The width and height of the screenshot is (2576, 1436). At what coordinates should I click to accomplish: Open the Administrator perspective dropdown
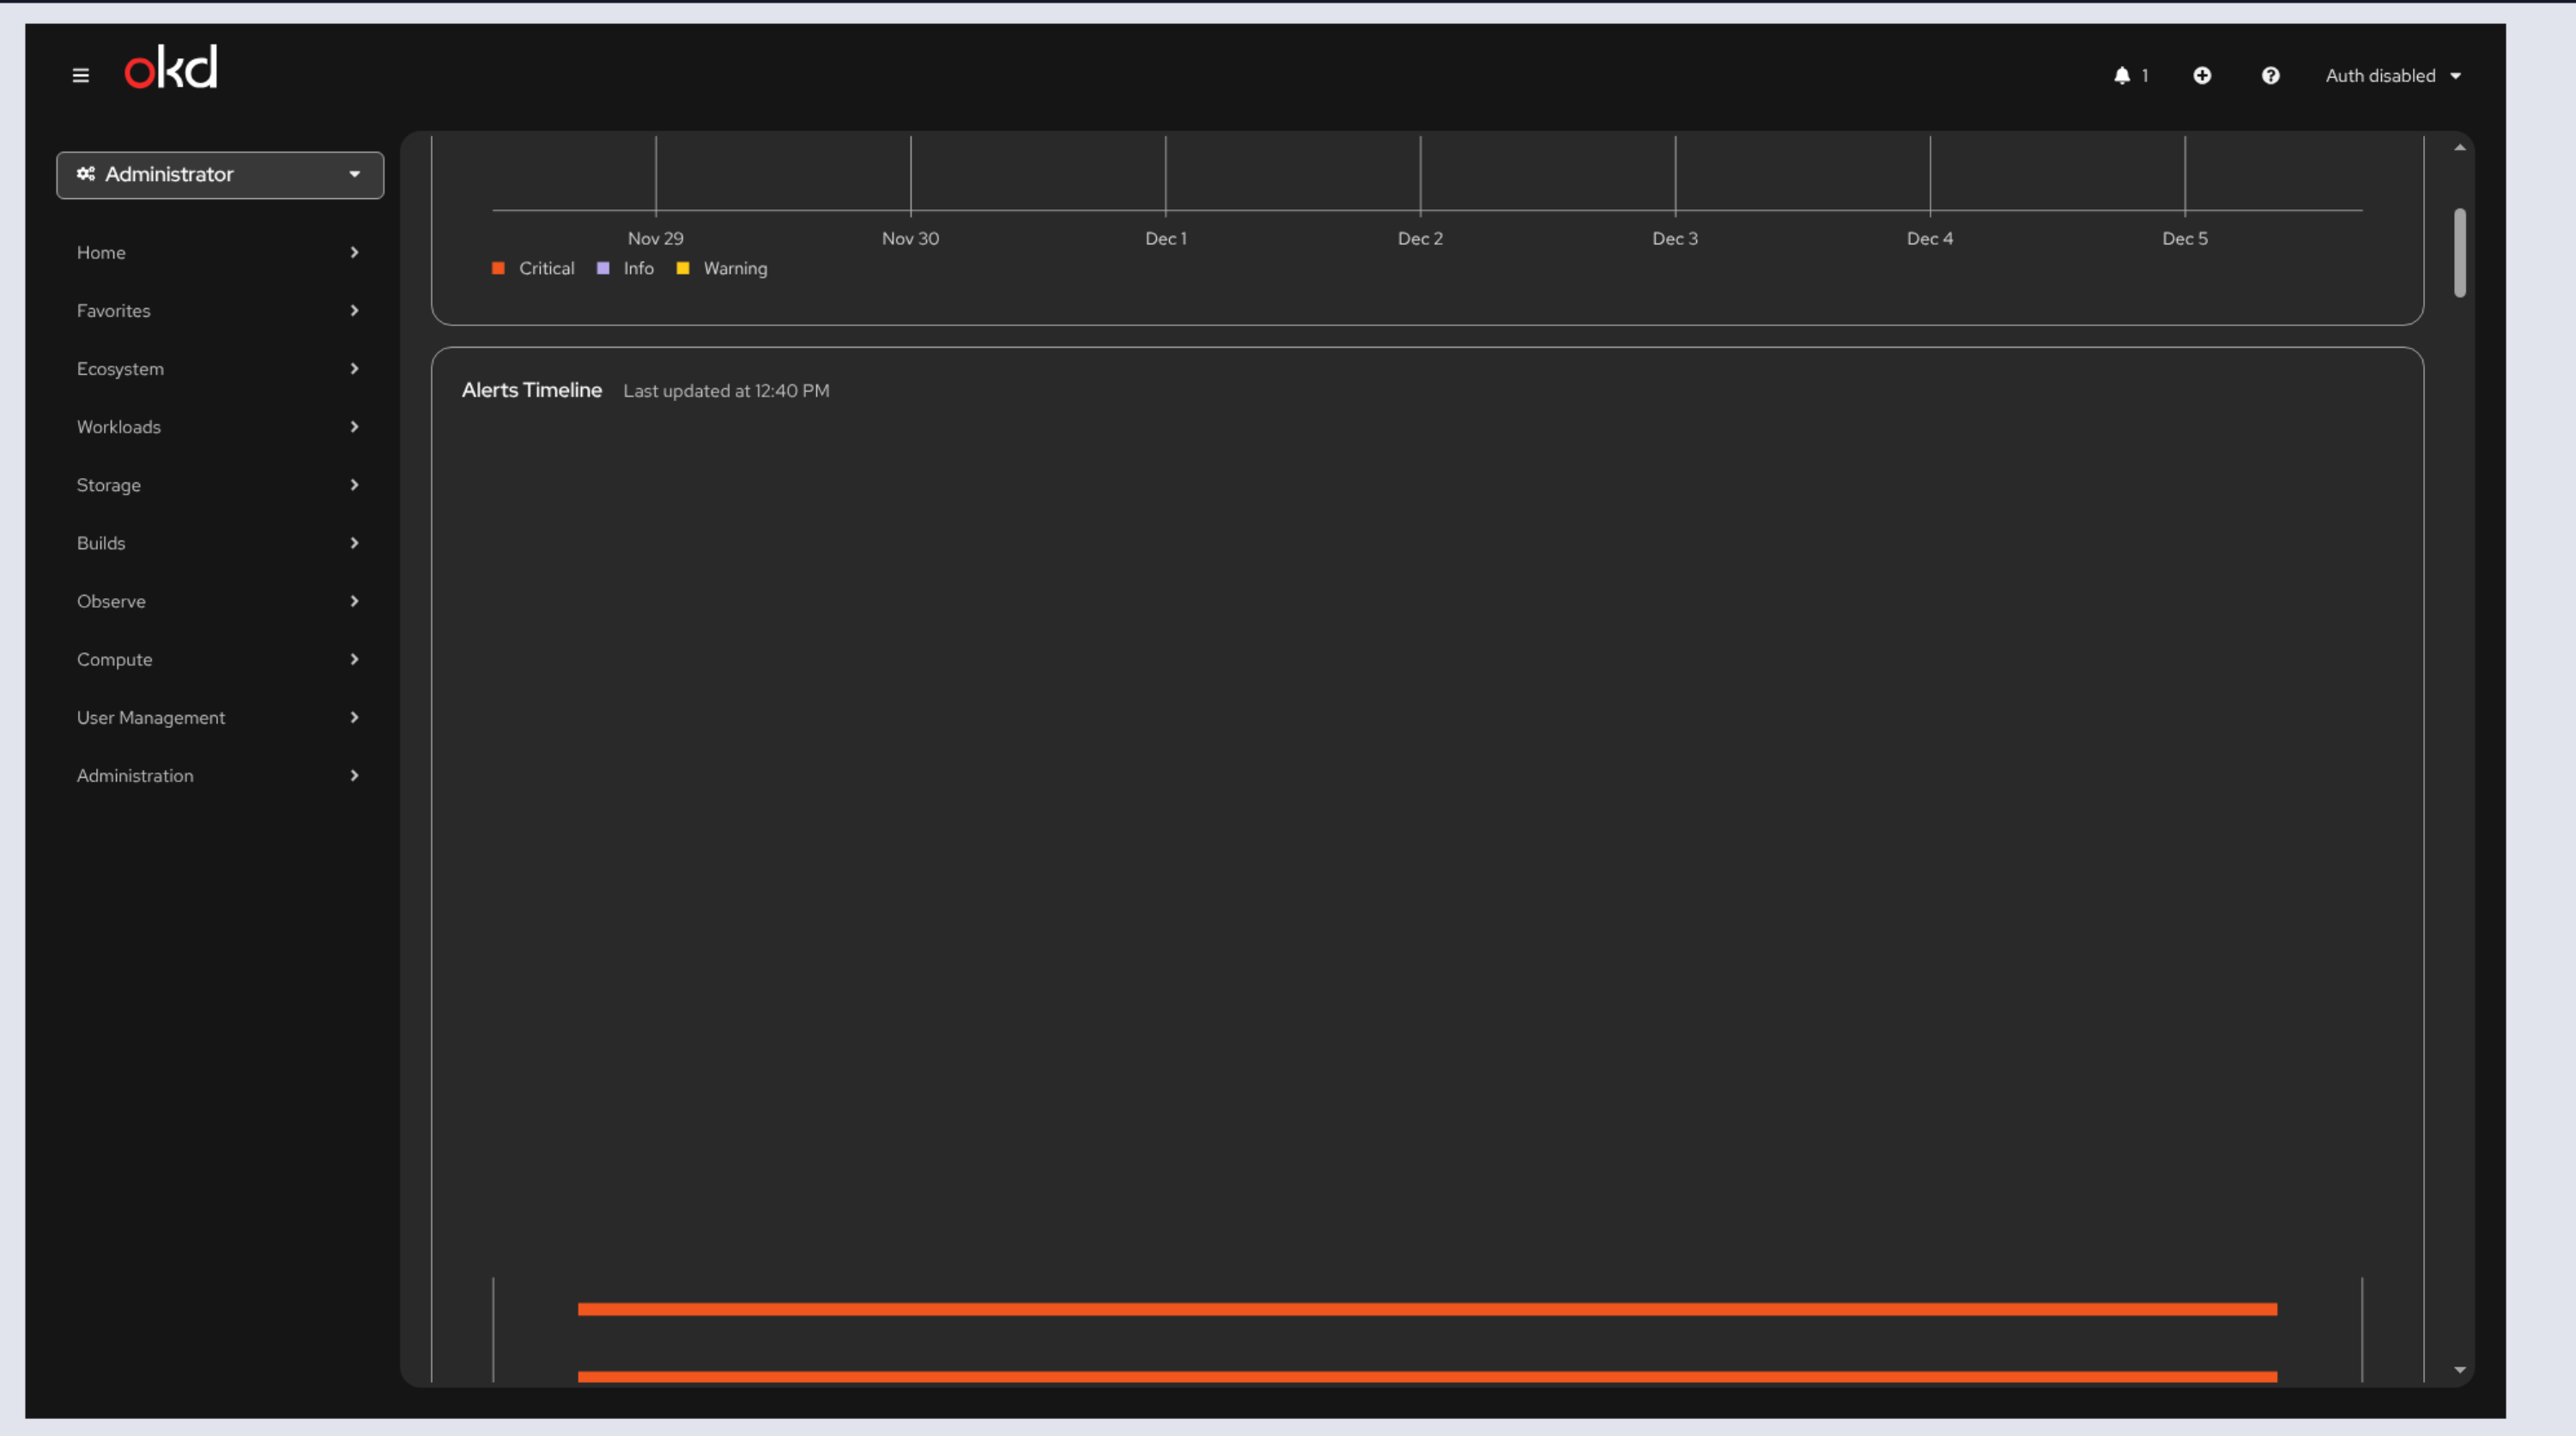tap(220, 175)
